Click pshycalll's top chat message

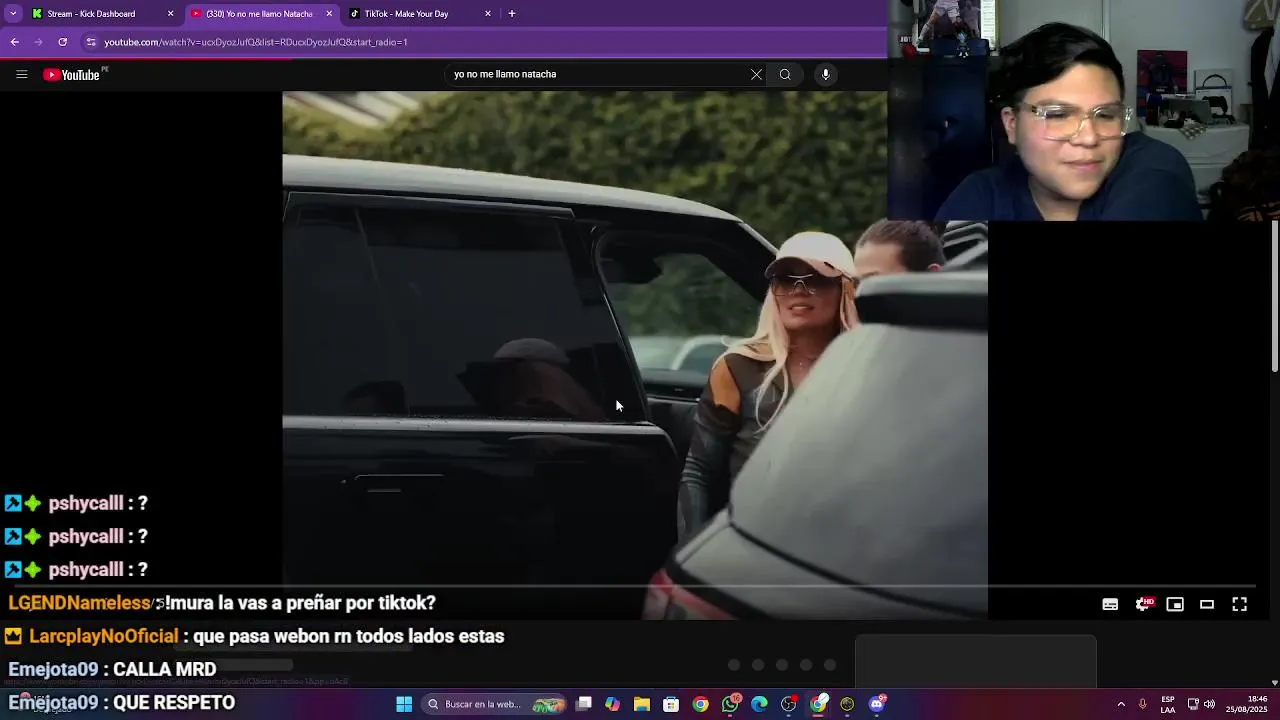pos(76,503)
